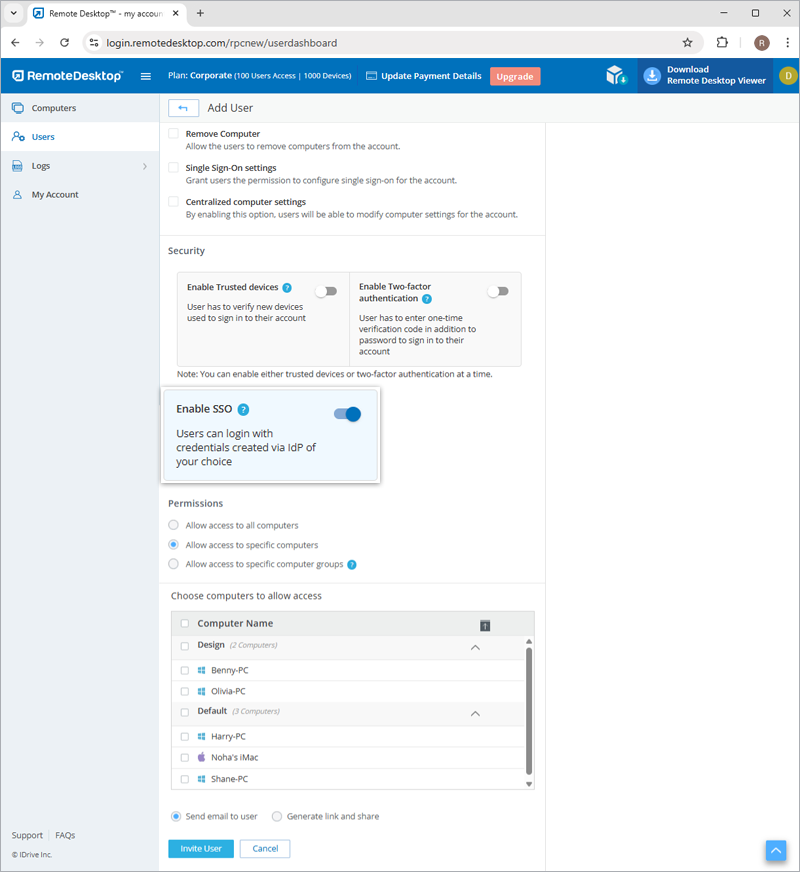Click help icon next to Enable Trusted devices
Viewport: 800px width, 872px height.
[x=287, y=287]
